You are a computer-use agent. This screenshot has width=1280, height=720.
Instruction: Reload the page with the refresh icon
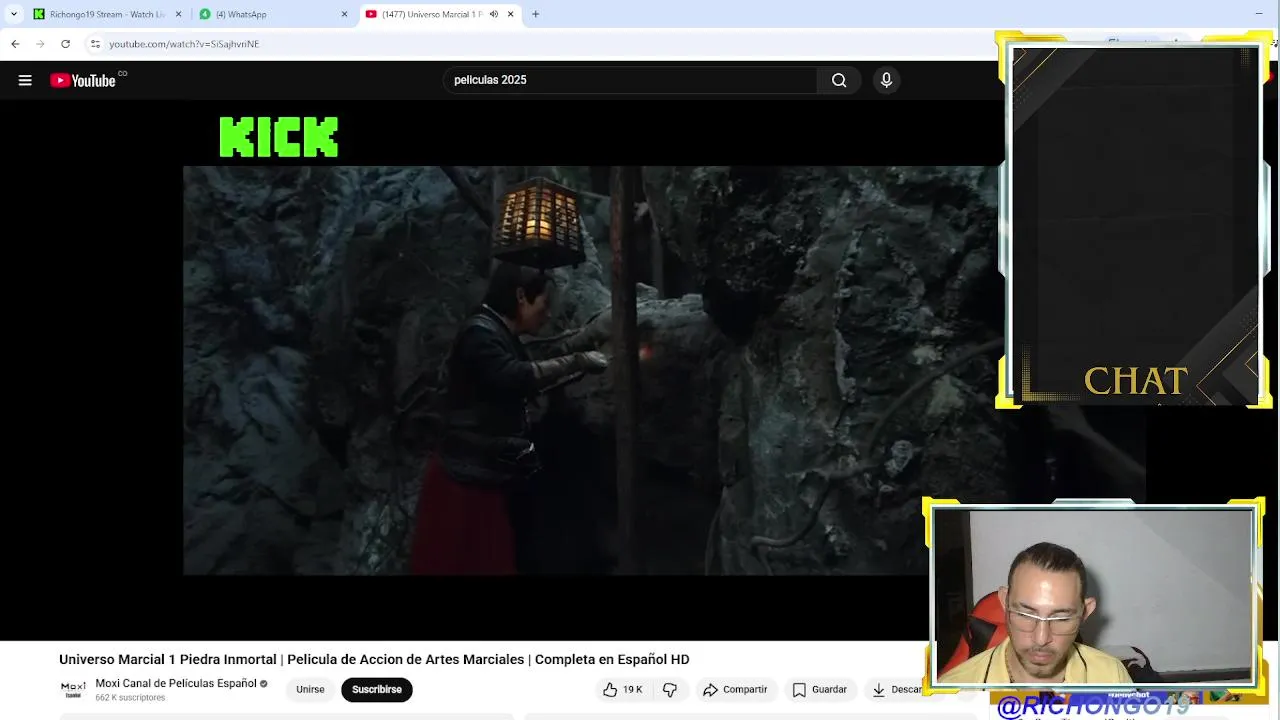tap(65, 44)
